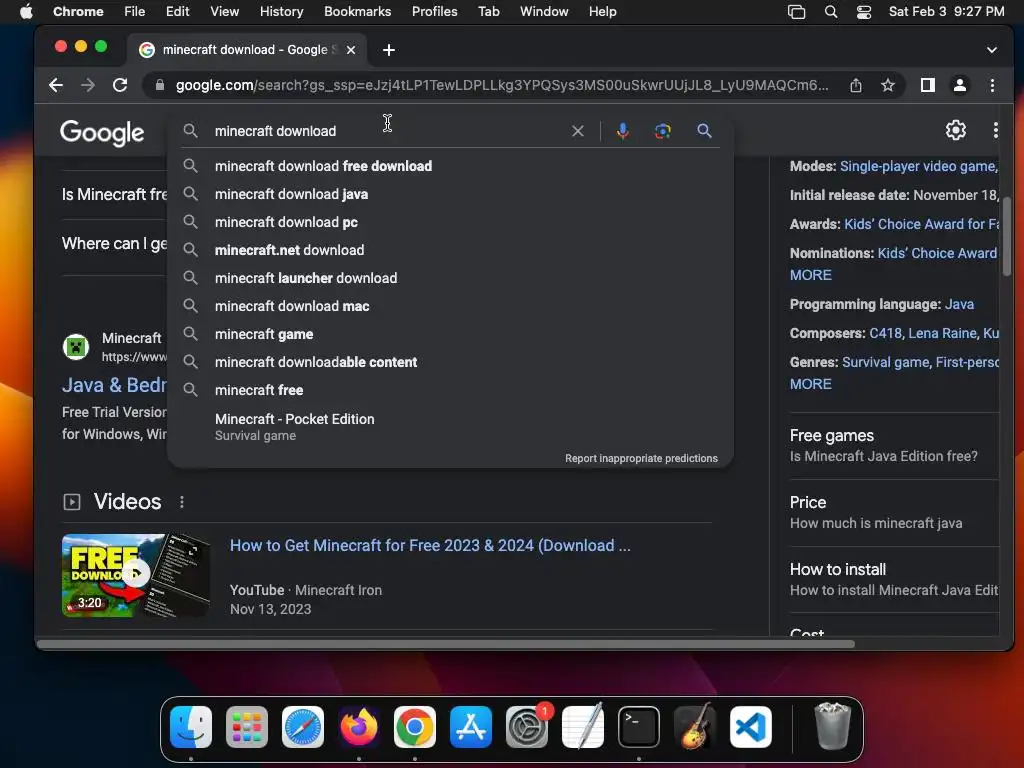Select suggestion minecraft download java
Screen dimensions: 1024x768
click(450, 194)
